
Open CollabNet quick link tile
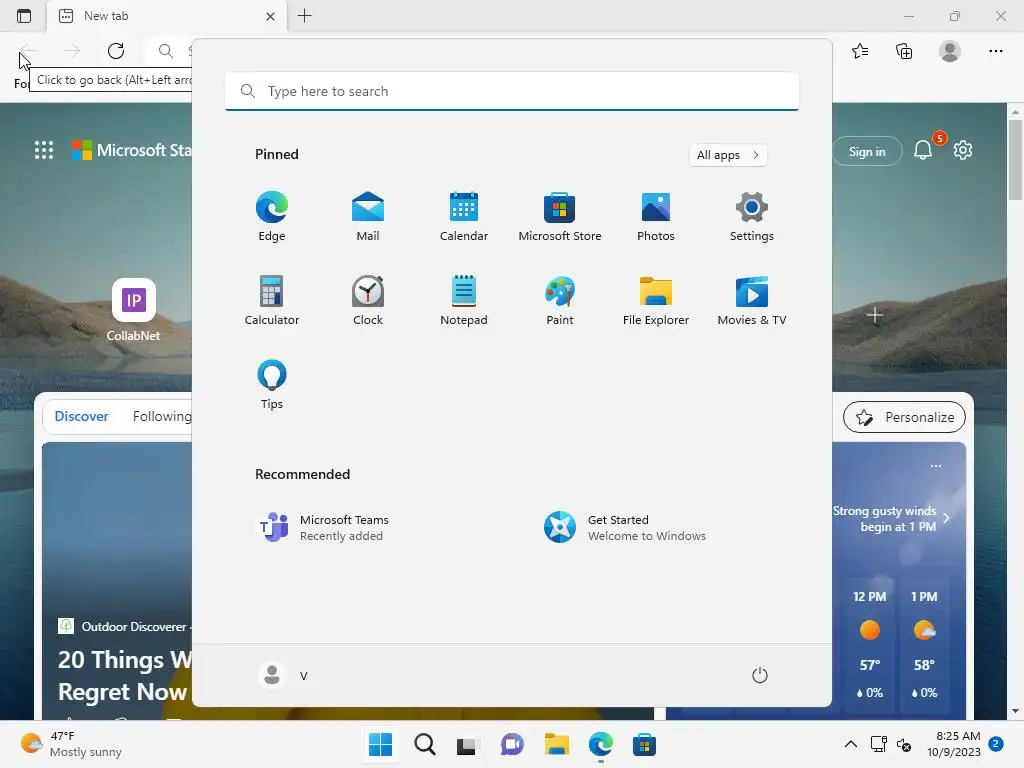tap(133, 310)
